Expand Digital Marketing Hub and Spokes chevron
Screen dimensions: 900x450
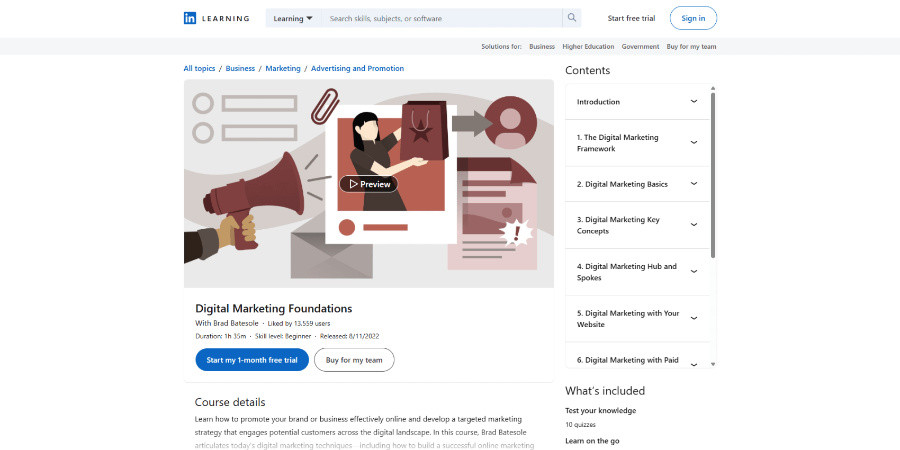point(694,272)
